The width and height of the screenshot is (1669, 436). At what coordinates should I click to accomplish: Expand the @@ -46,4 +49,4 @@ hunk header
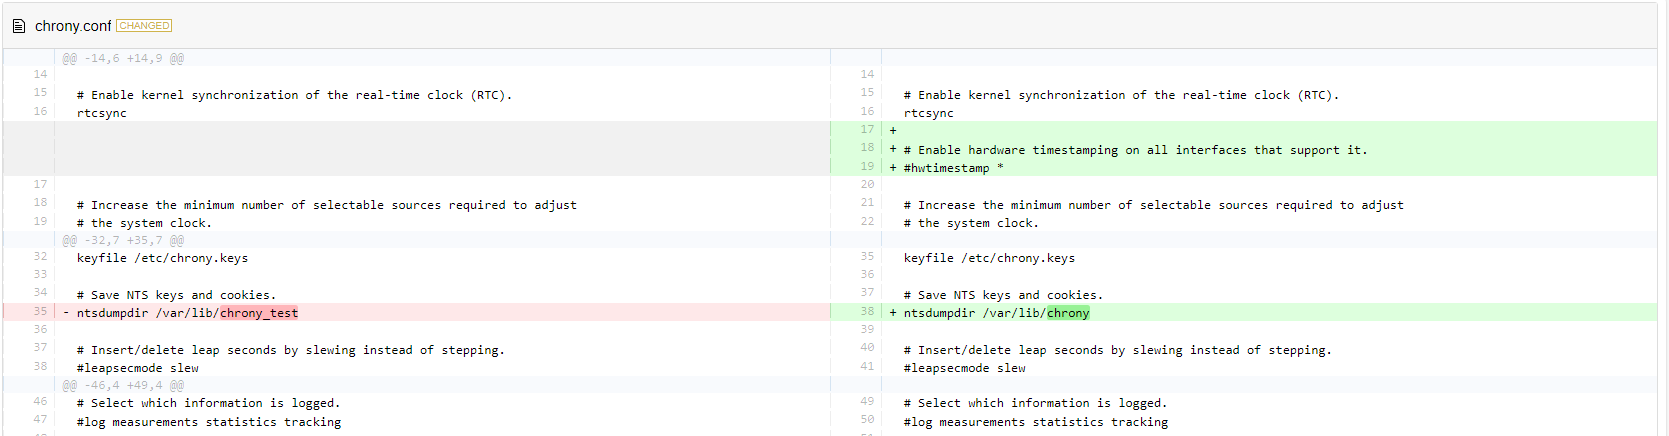click(123, 386)
